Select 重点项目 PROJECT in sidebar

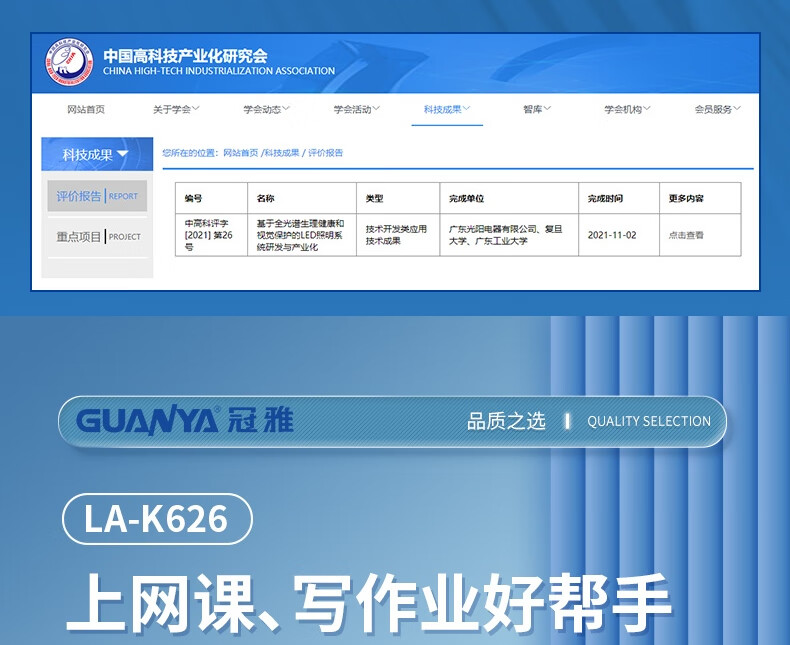pos(97,237)
